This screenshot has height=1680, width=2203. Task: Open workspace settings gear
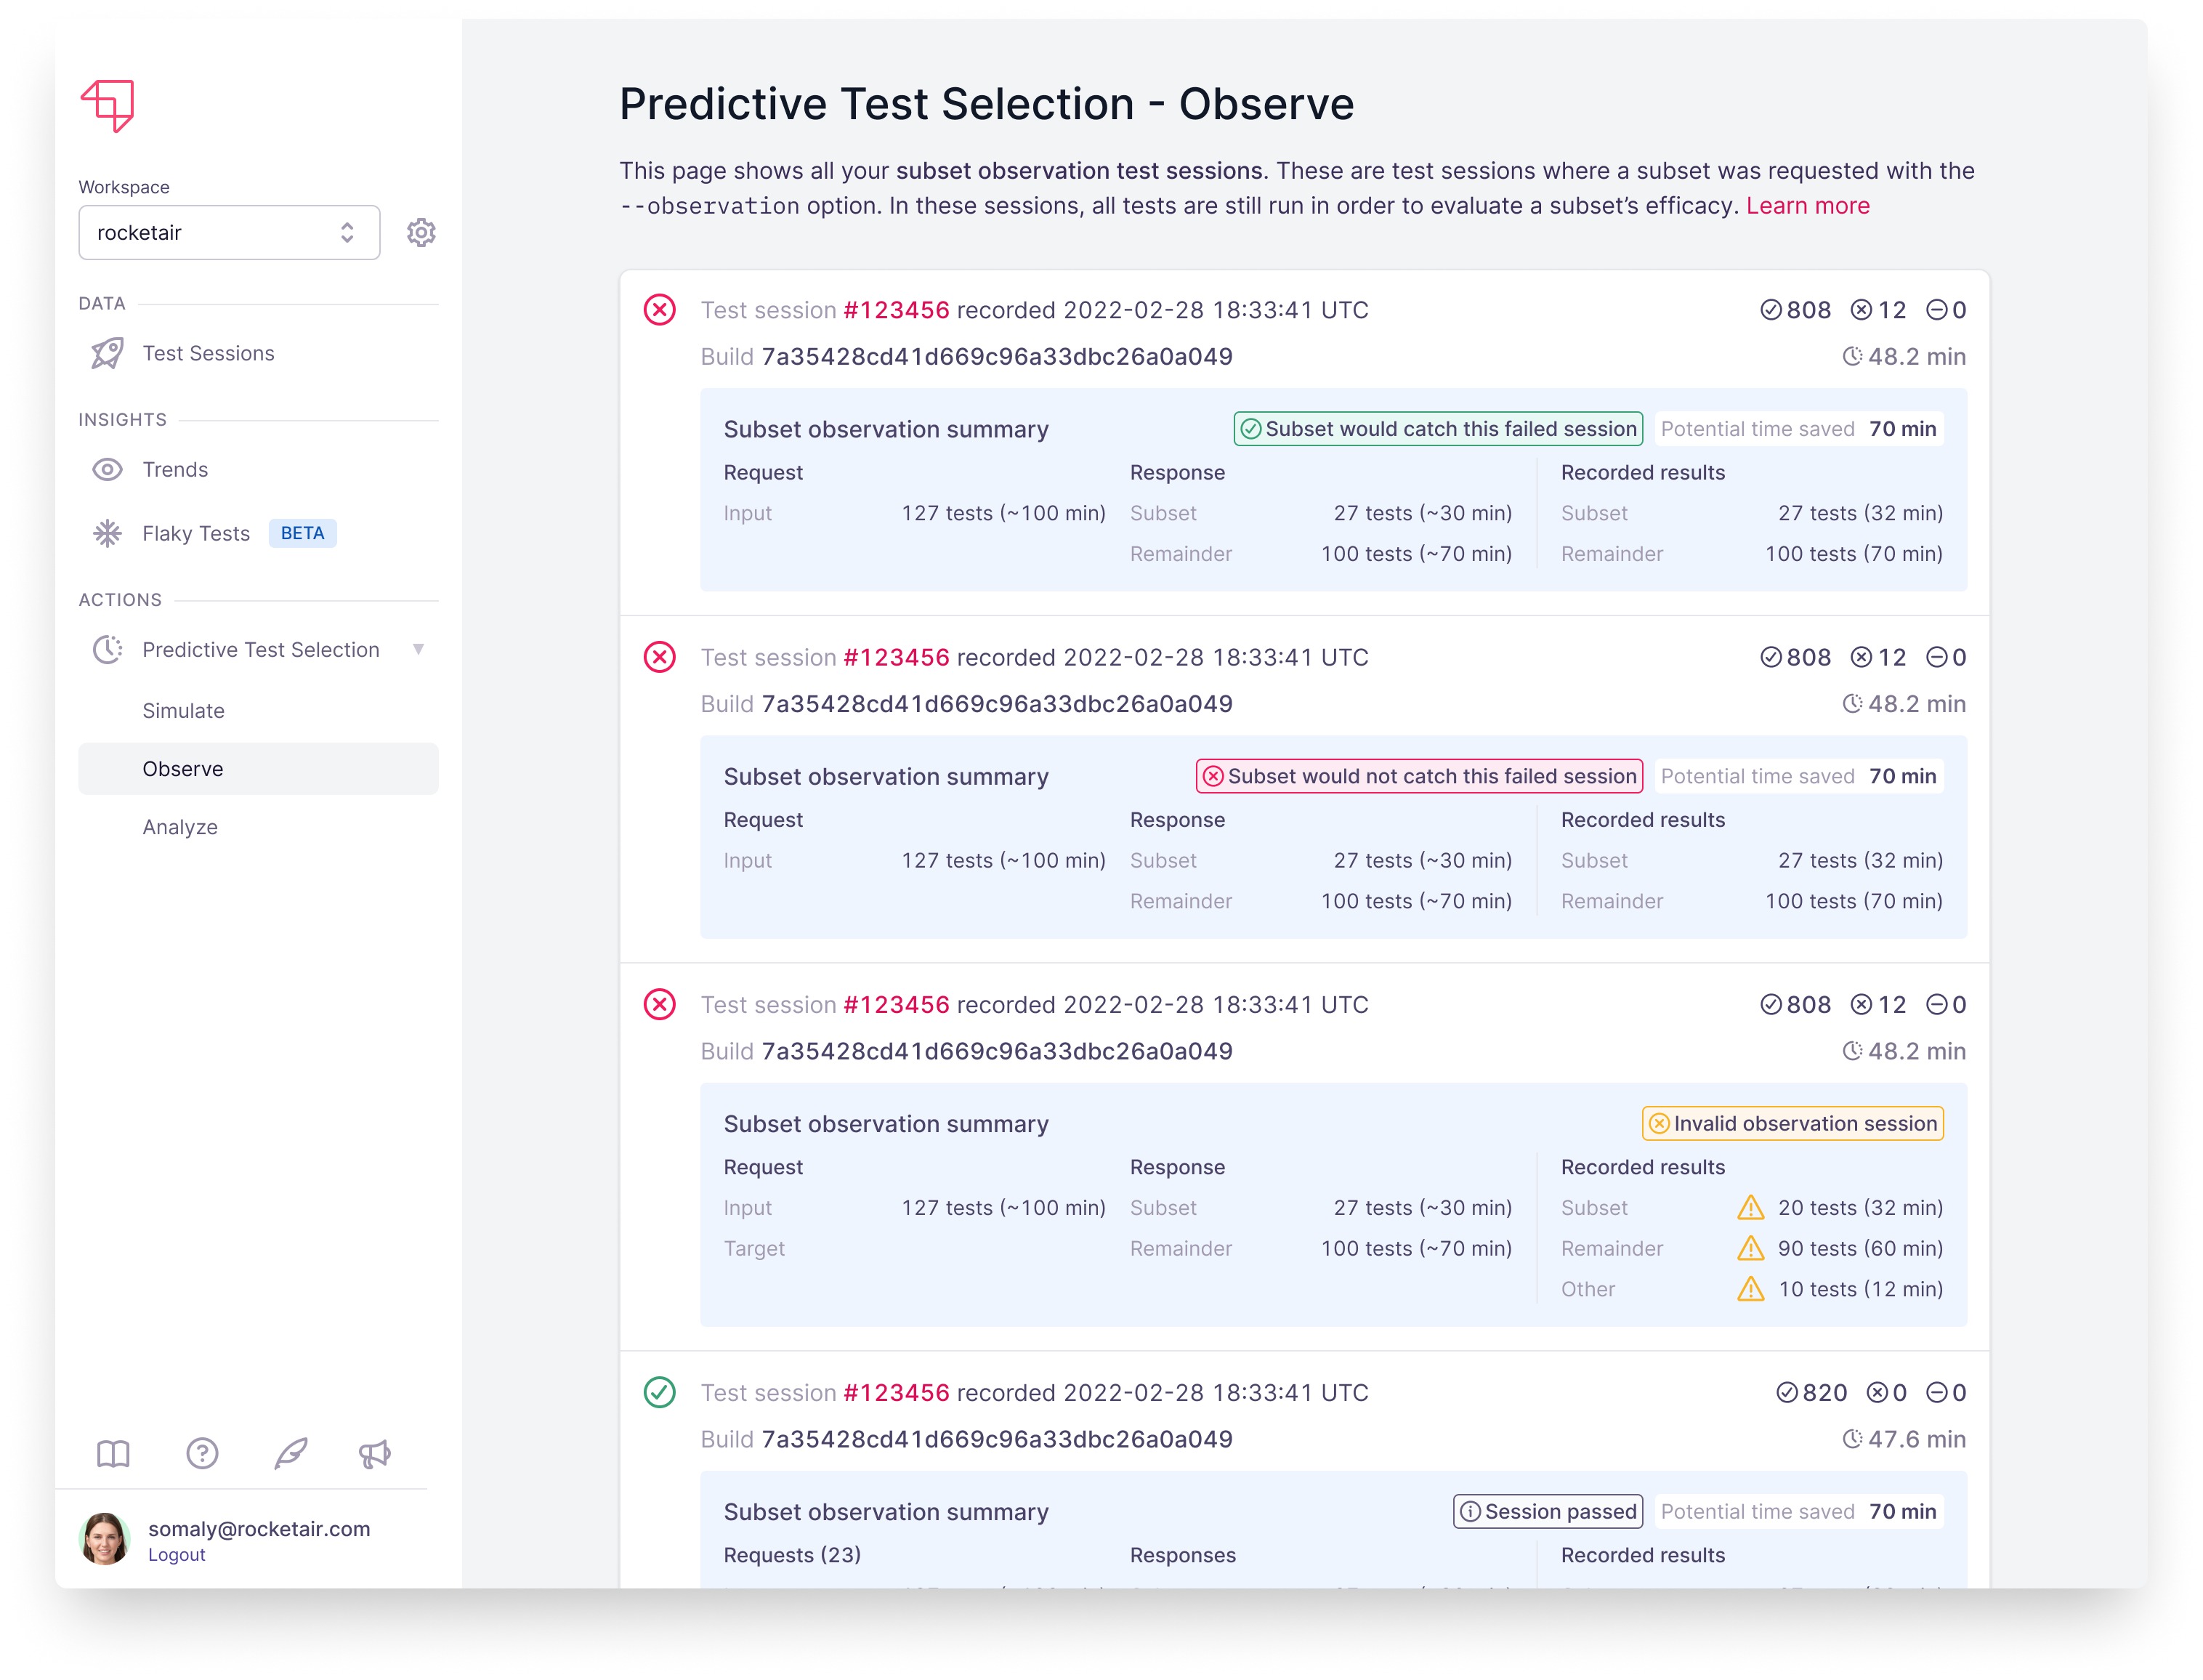click(x=422, y=232)
